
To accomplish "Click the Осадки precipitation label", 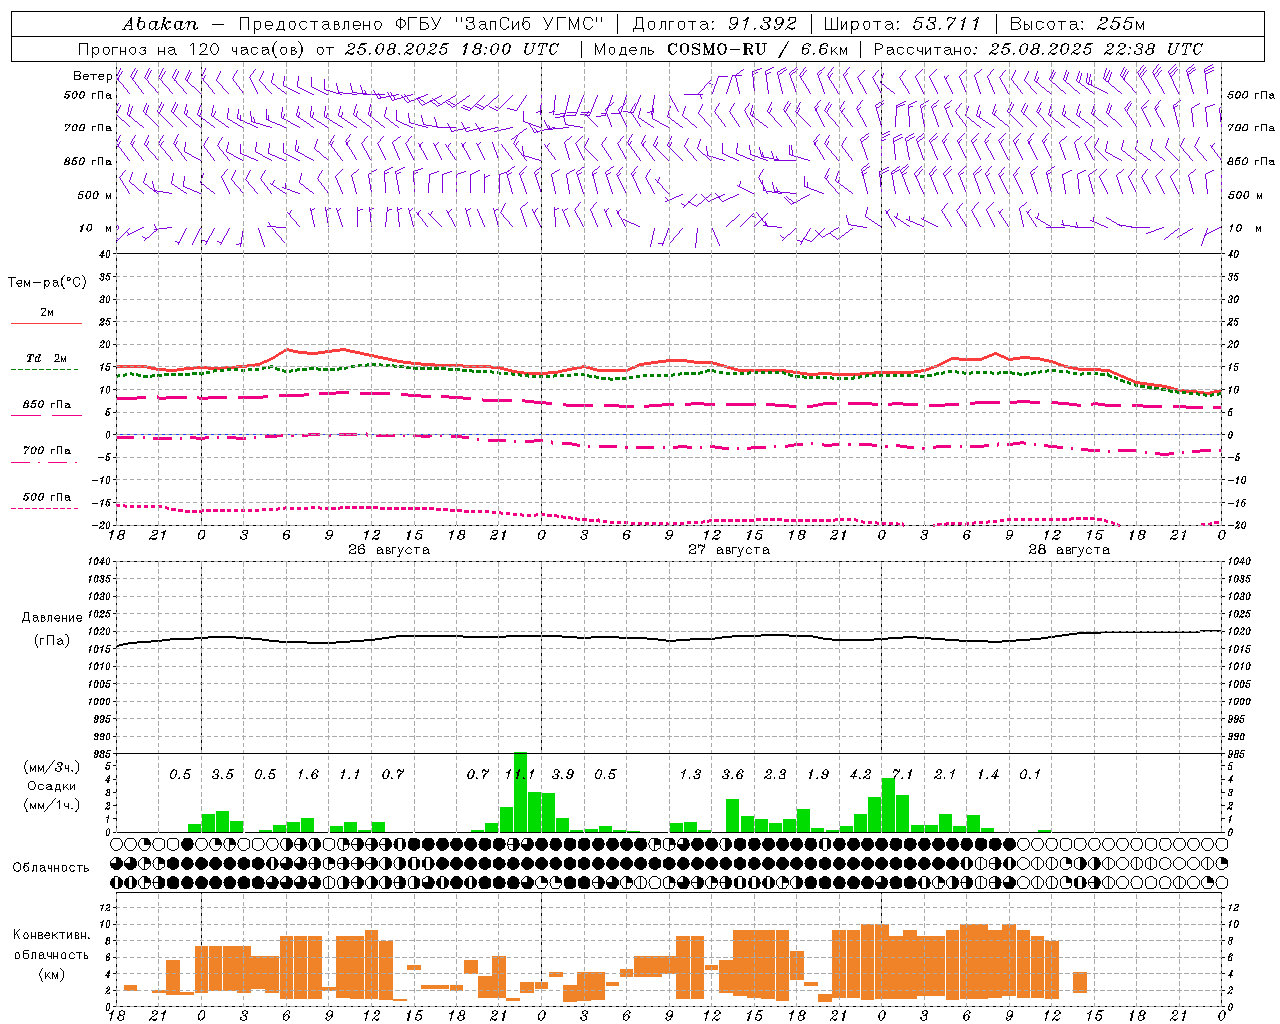I will point(51,786).
